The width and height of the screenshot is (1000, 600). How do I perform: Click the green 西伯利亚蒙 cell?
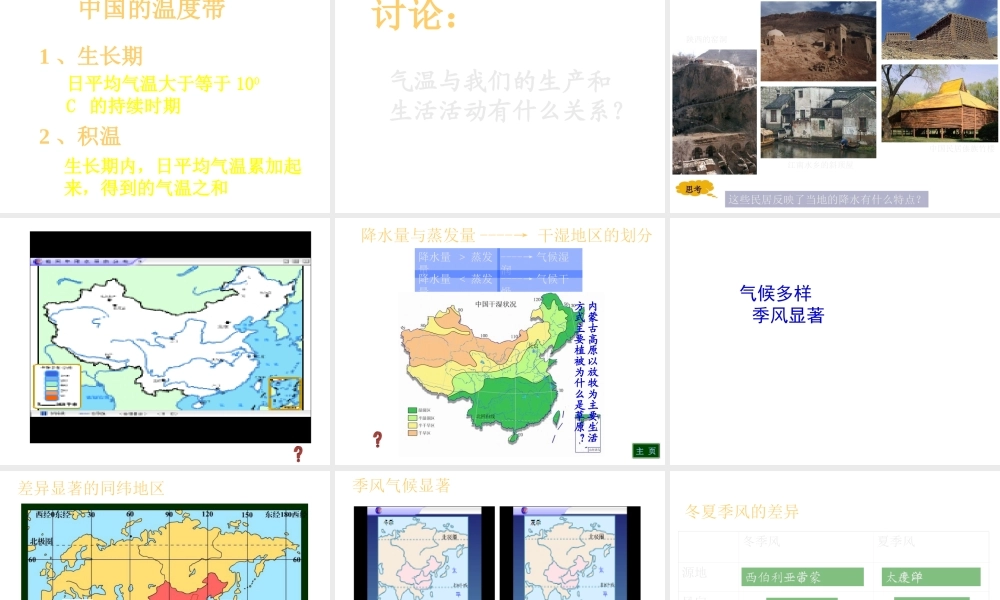point(802,577)
